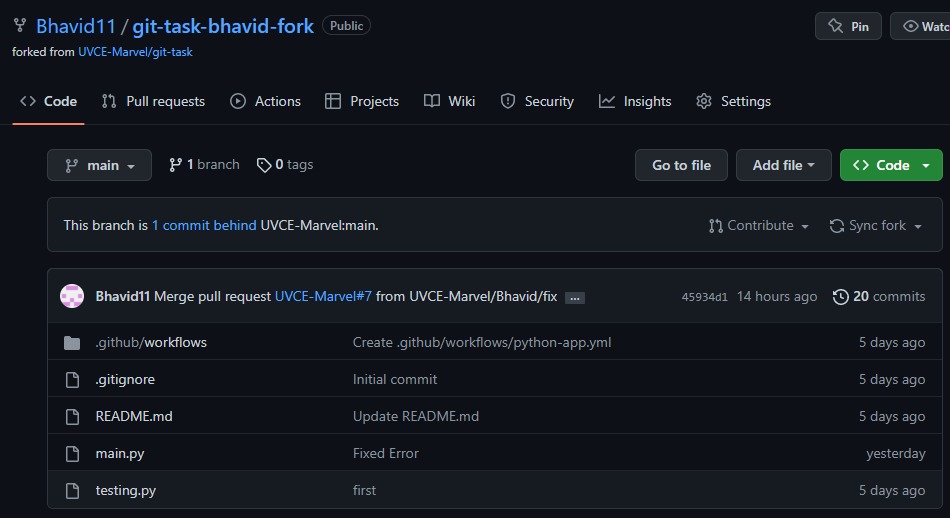Click the 14 hours ago commit timestamp
The image size is (950, 518).
tap(777, 296)
